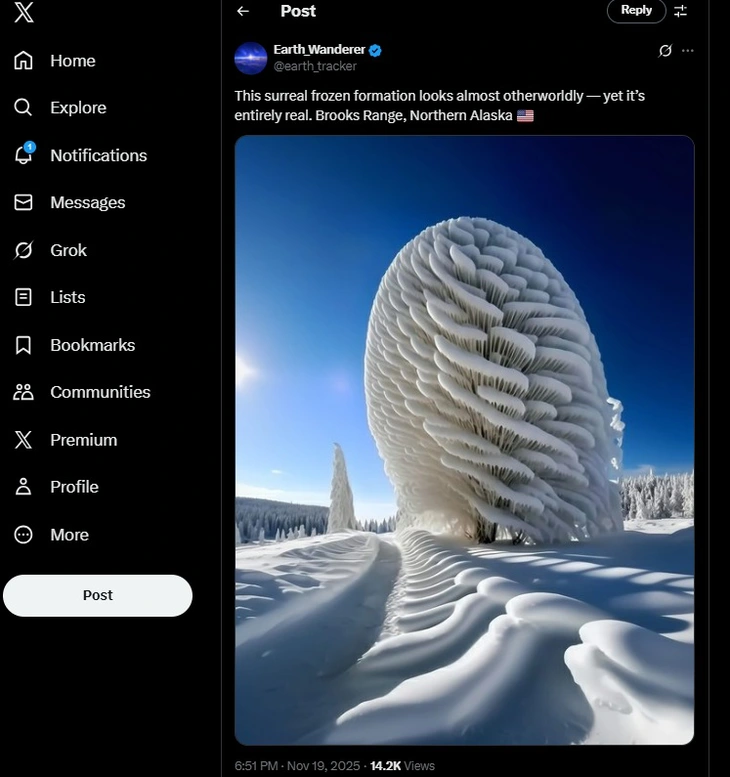Click the Reply button at top

(x=636, y=10)
